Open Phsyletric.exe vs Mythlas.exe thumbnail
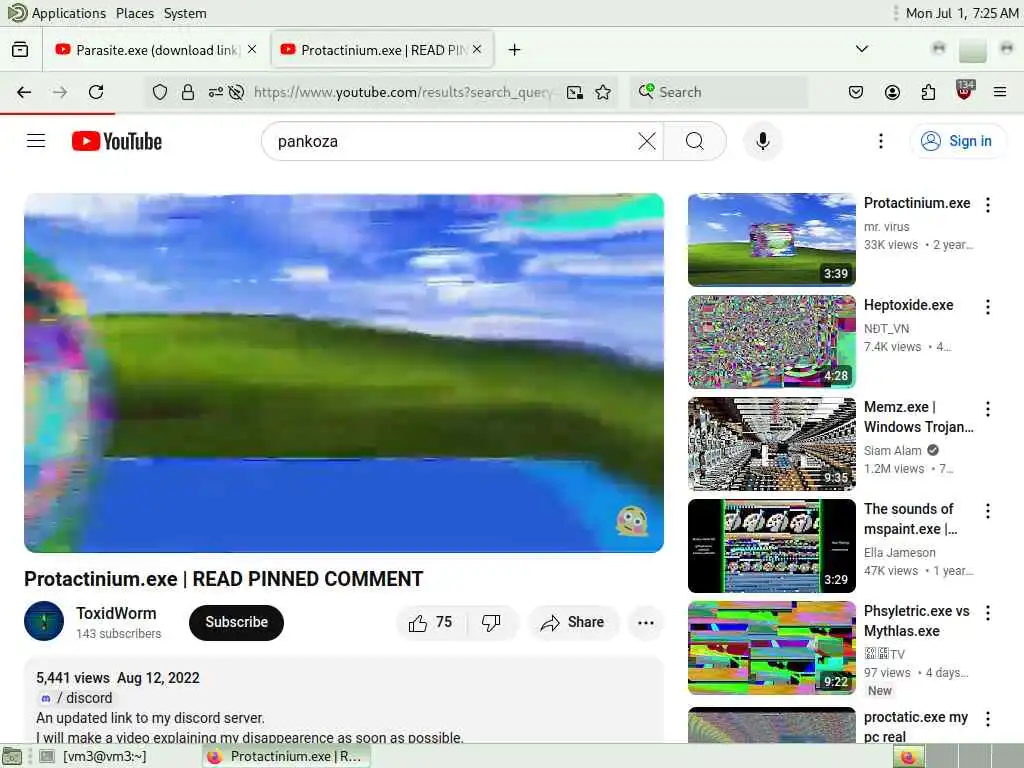The image size is (1024, 768). point(771,647)
